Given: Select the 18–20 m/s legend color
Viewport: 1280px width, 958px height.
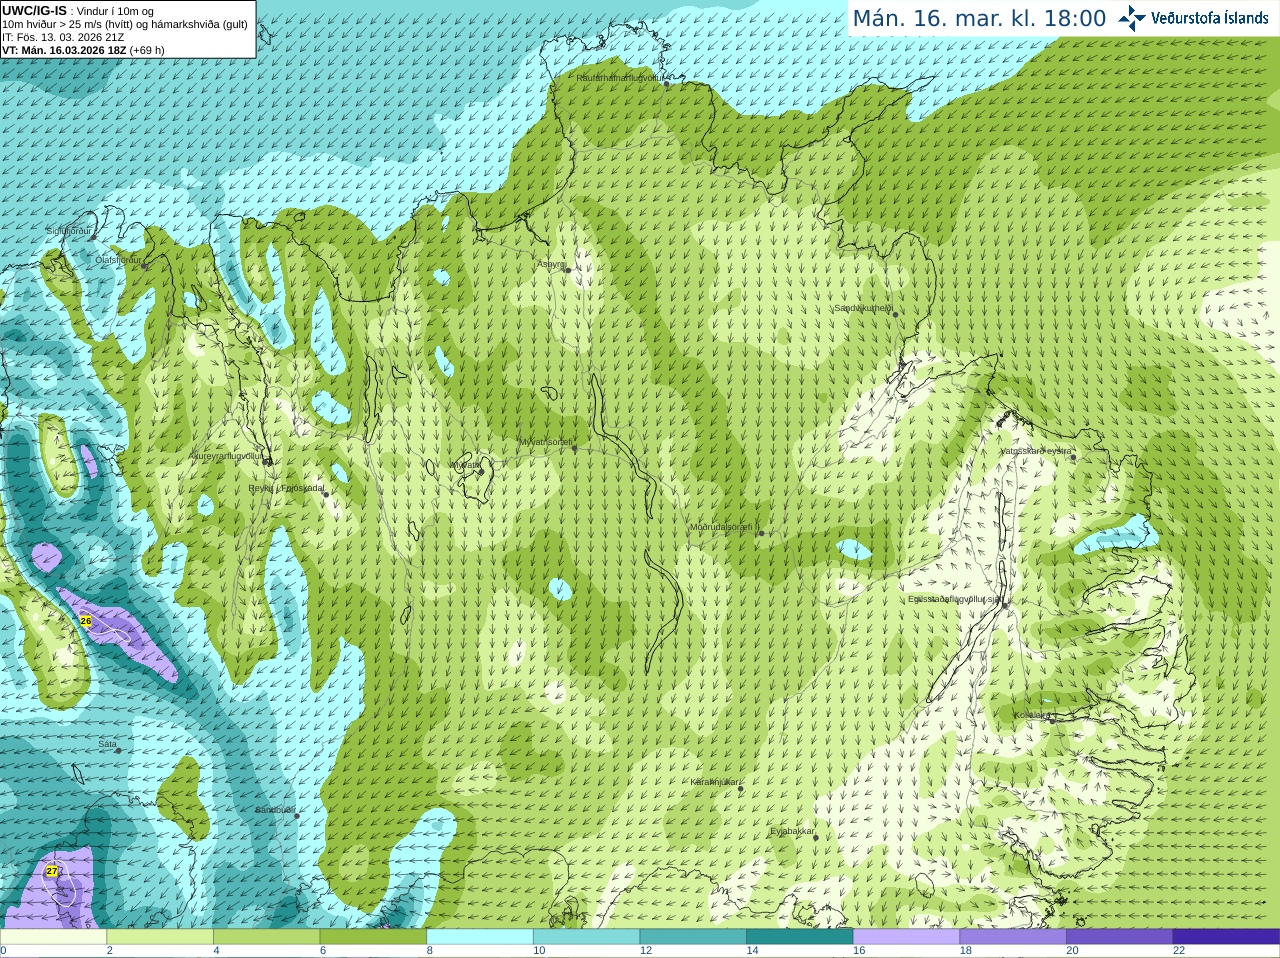Looking at the screenshot, I should coord(1013,937).
